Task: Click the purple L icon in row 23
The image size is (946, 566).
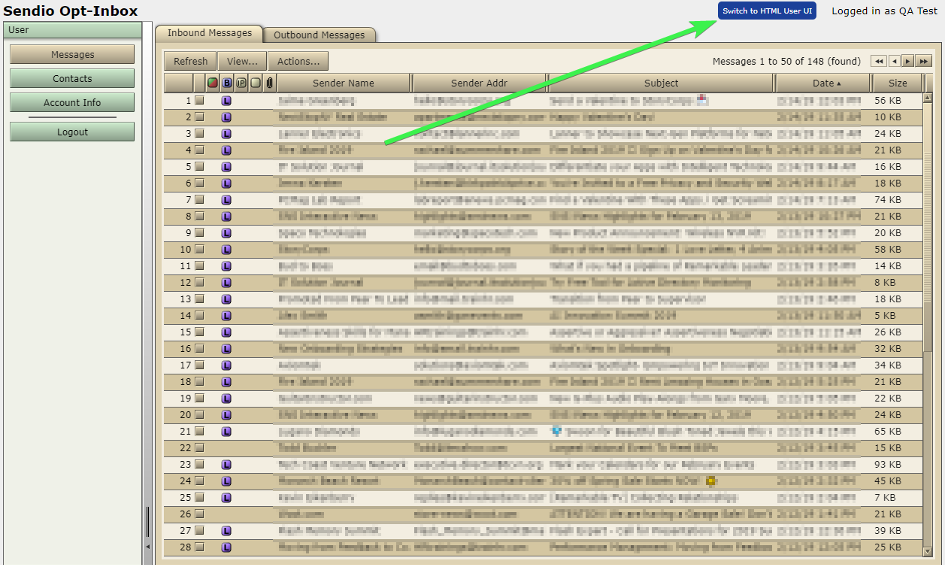Action: [x=226, y=465]
